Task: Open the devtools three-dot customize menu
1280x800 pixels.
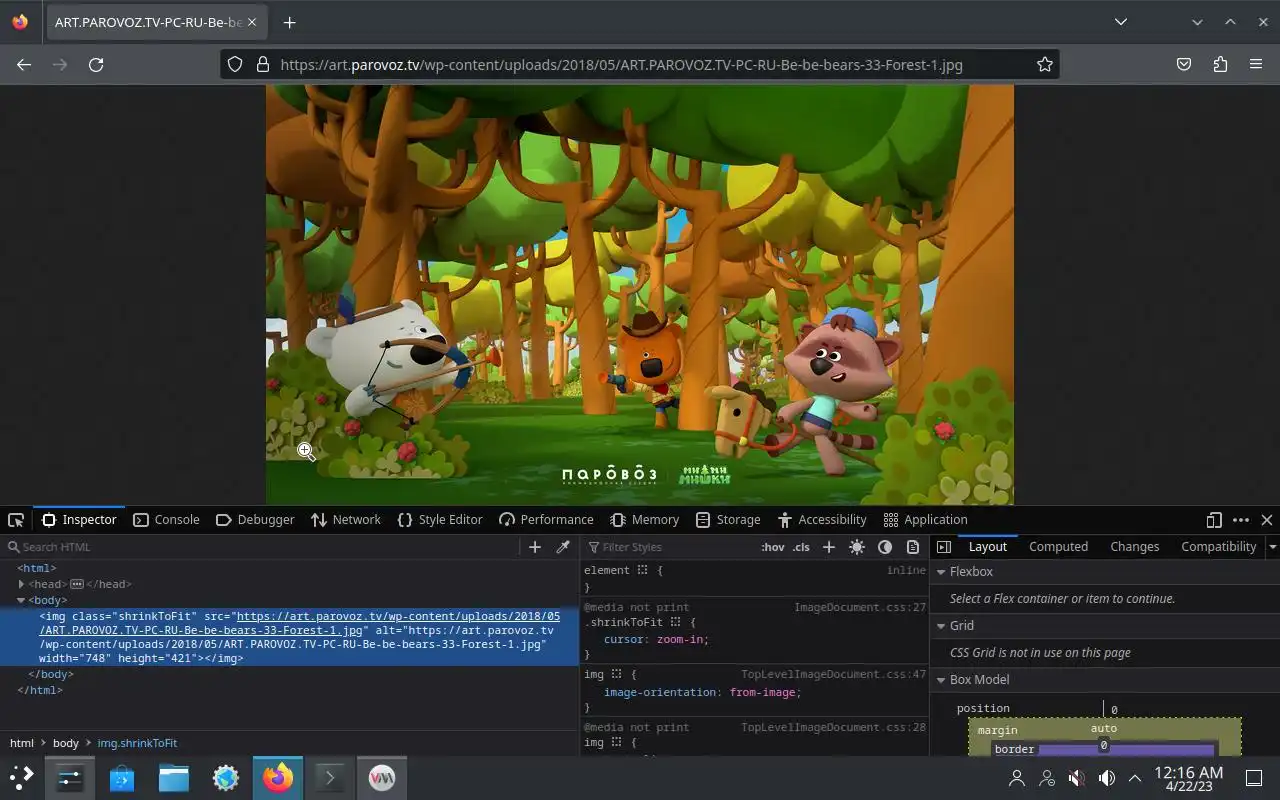Action: (x=1241, y=520)
